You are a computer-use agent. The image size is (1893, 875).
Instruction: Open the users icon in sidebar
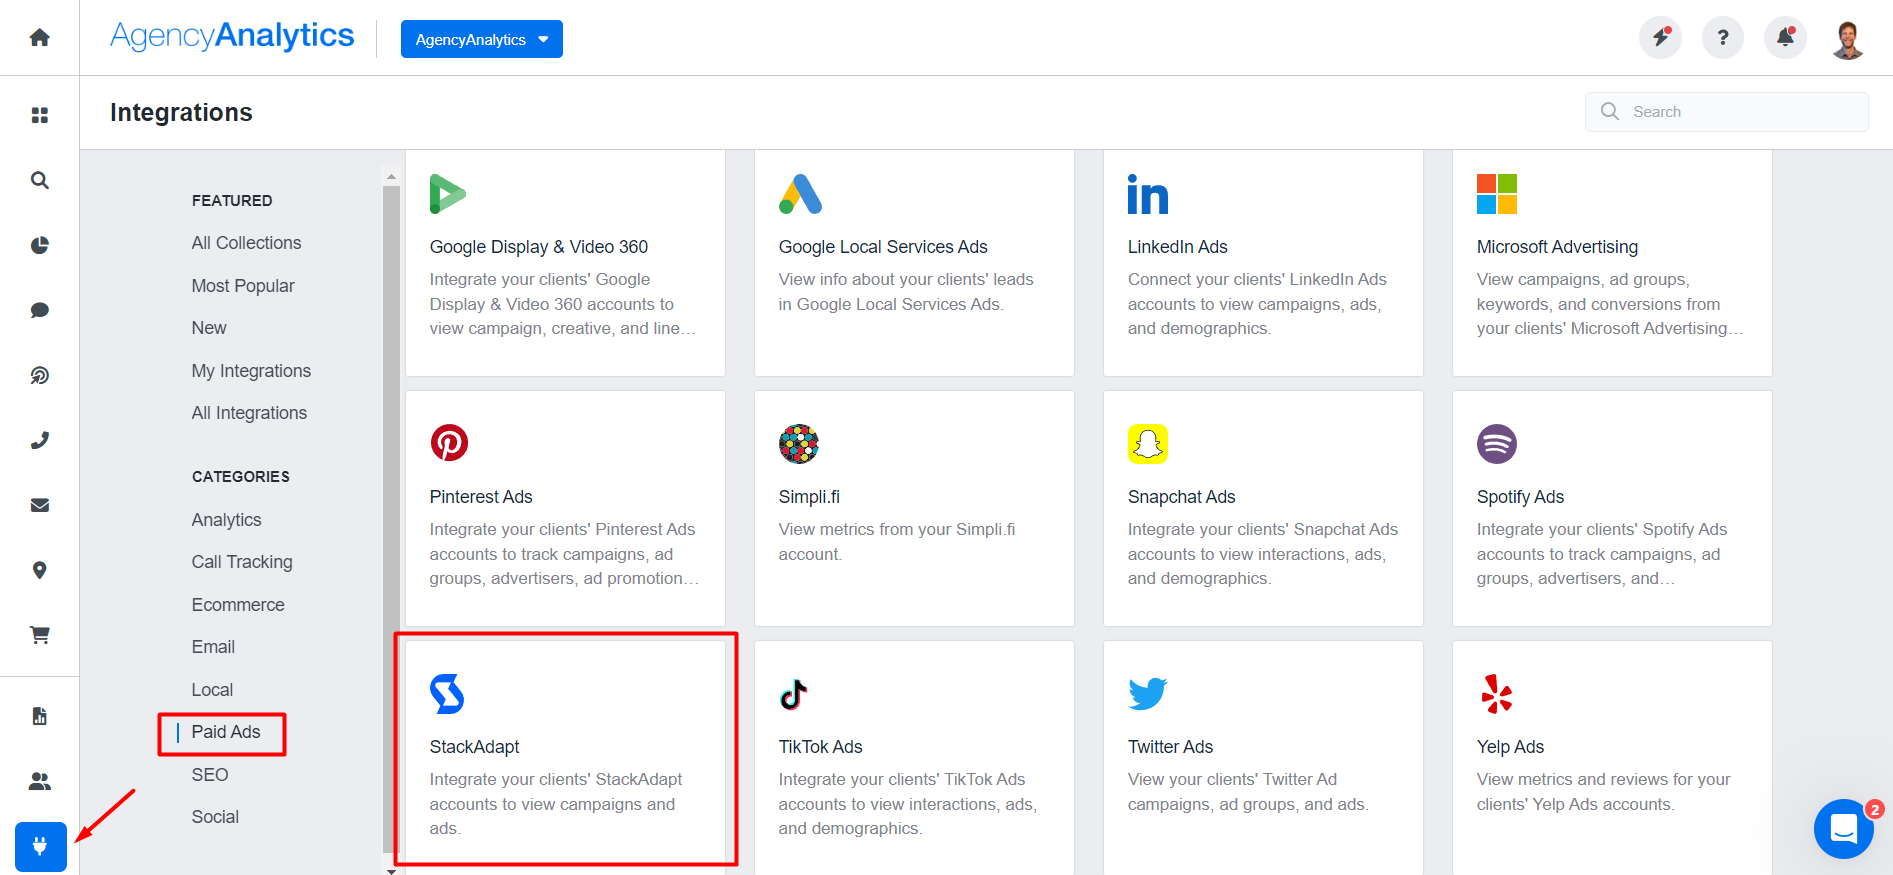click(x=39, y=781)
